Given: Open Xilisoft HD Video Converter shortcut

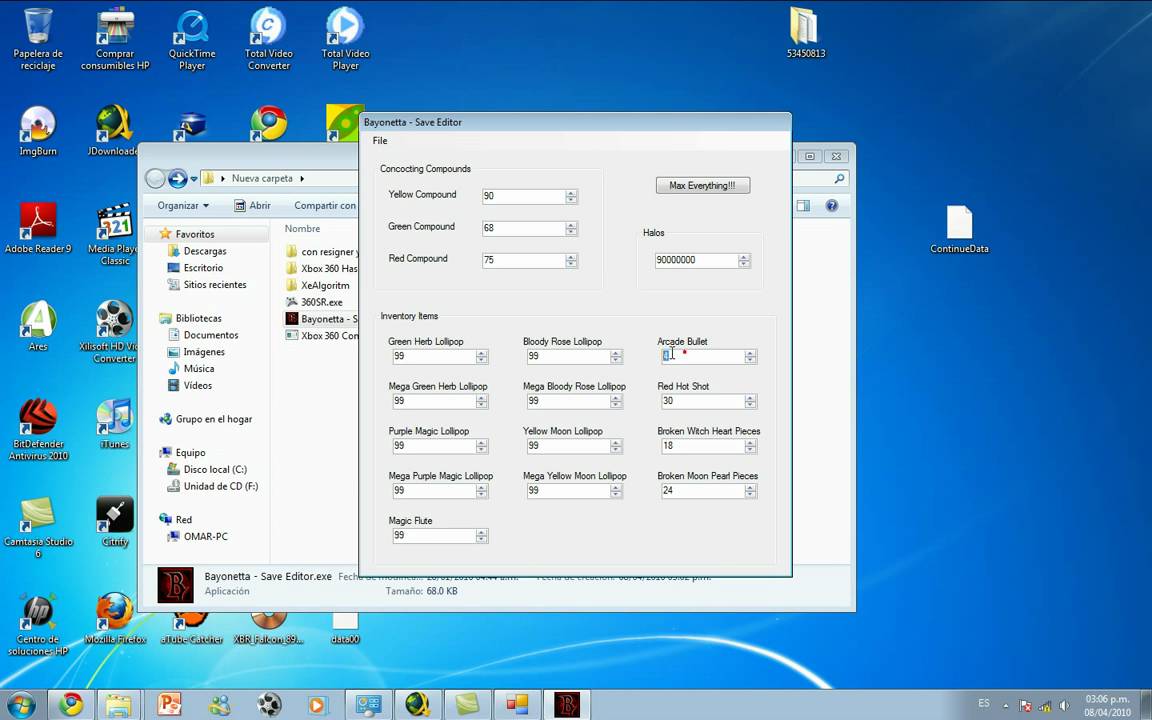Looking at the screenshot, I should tap(115, 332).
